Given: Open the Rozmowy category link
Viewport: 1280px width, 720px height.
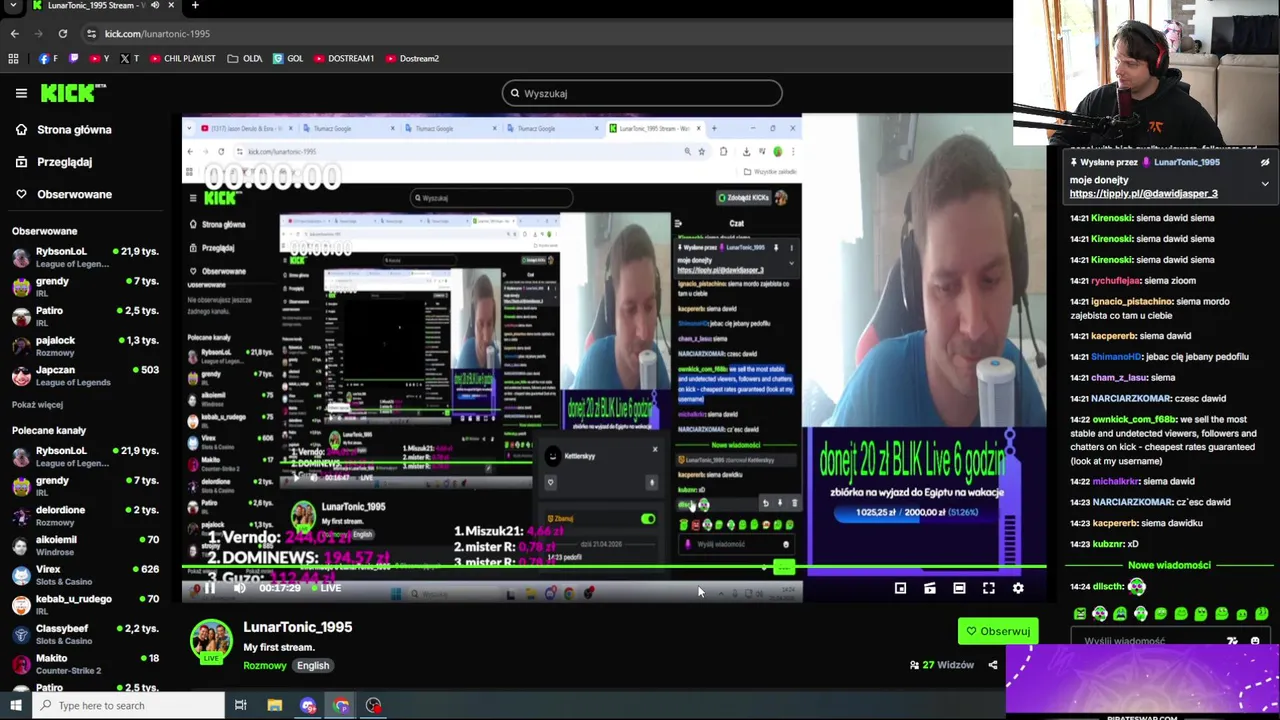Looking at the screenshot, I should [x=264, y=665].
